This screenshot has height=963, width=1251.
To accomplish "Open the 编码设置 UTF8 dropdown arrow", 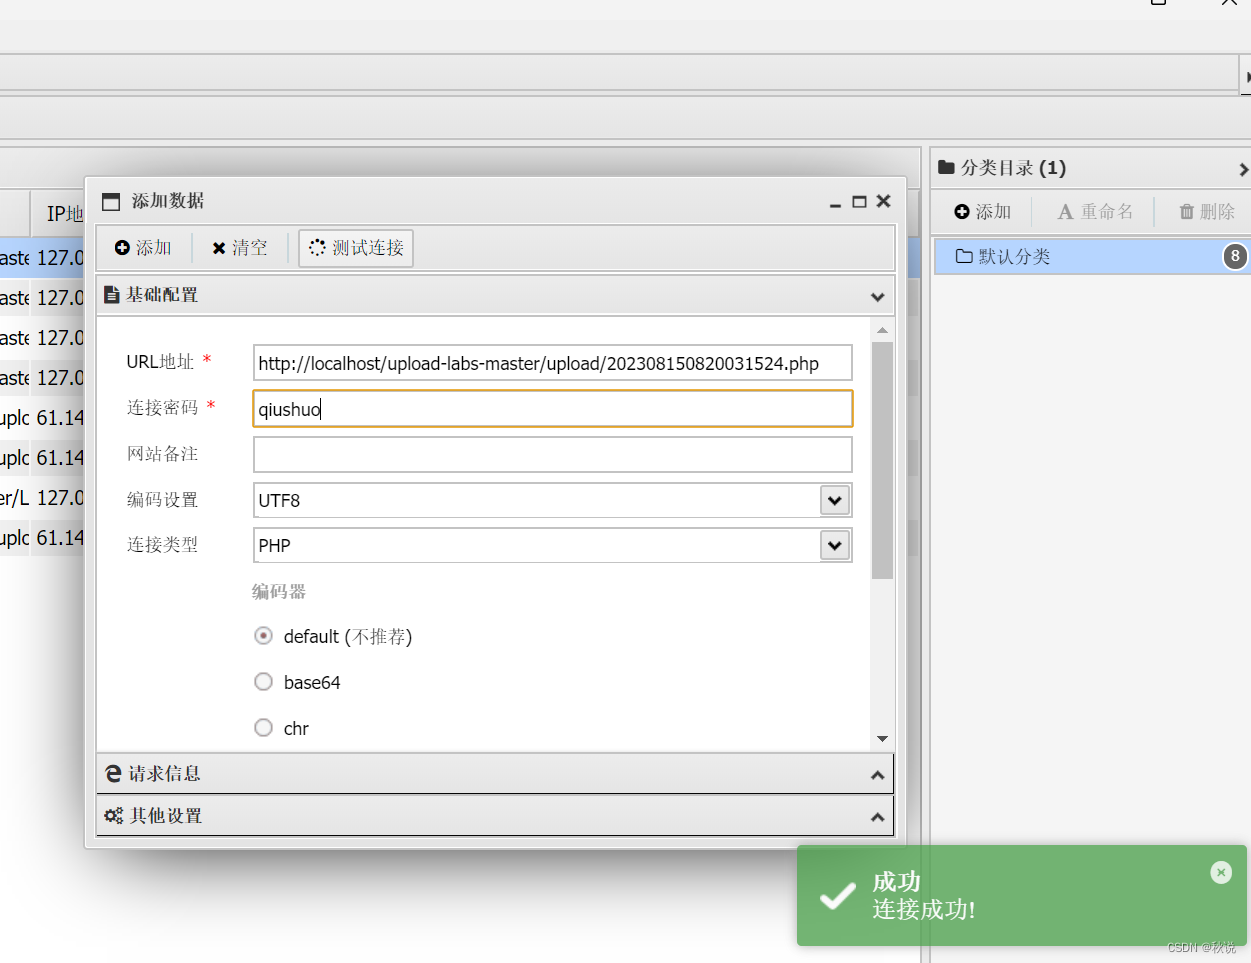I will (x=835, y=500).
